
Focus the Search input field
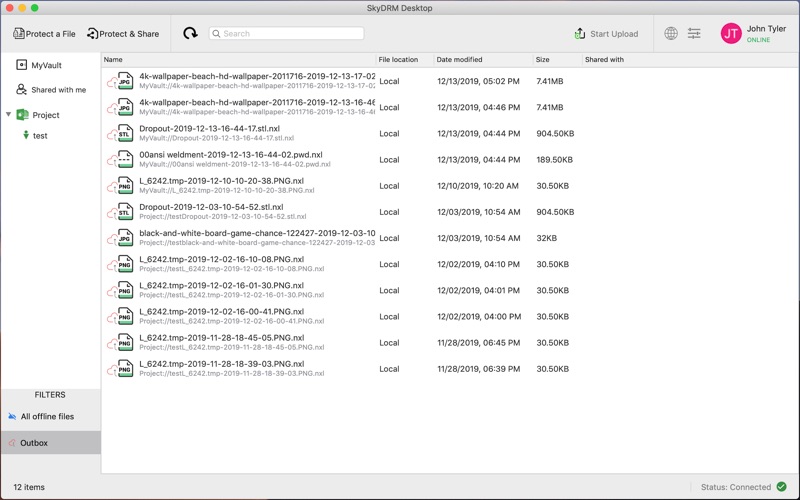pyautogui.click(x=286, y=34)
